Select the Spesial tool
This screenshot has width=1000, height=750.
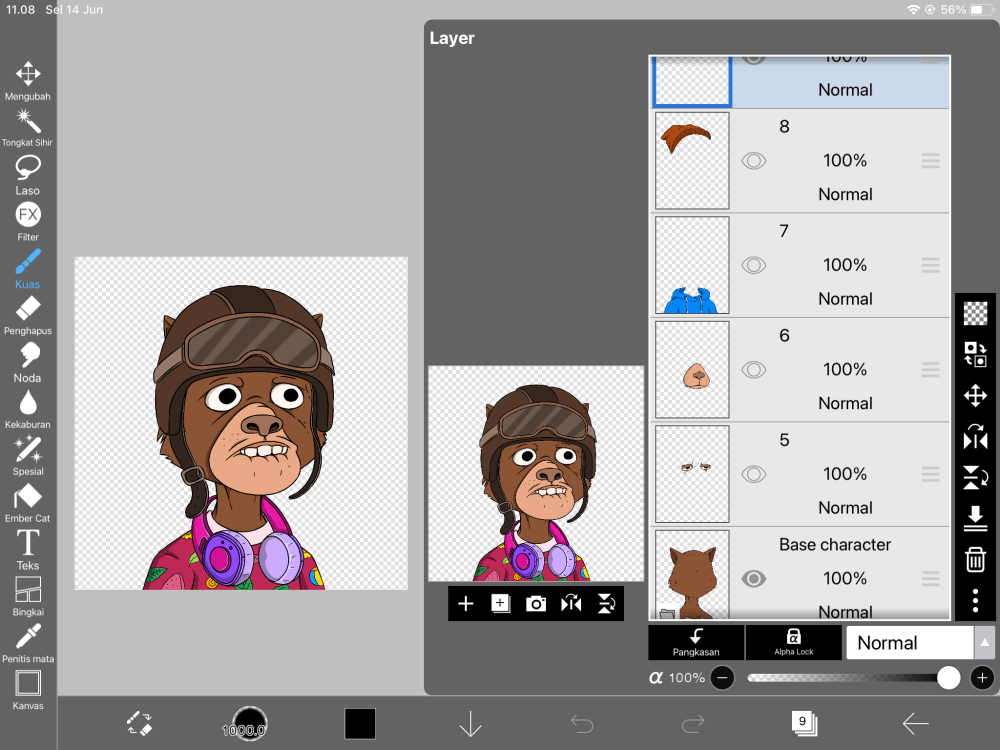pyautogui.click(x=27, y=456)
